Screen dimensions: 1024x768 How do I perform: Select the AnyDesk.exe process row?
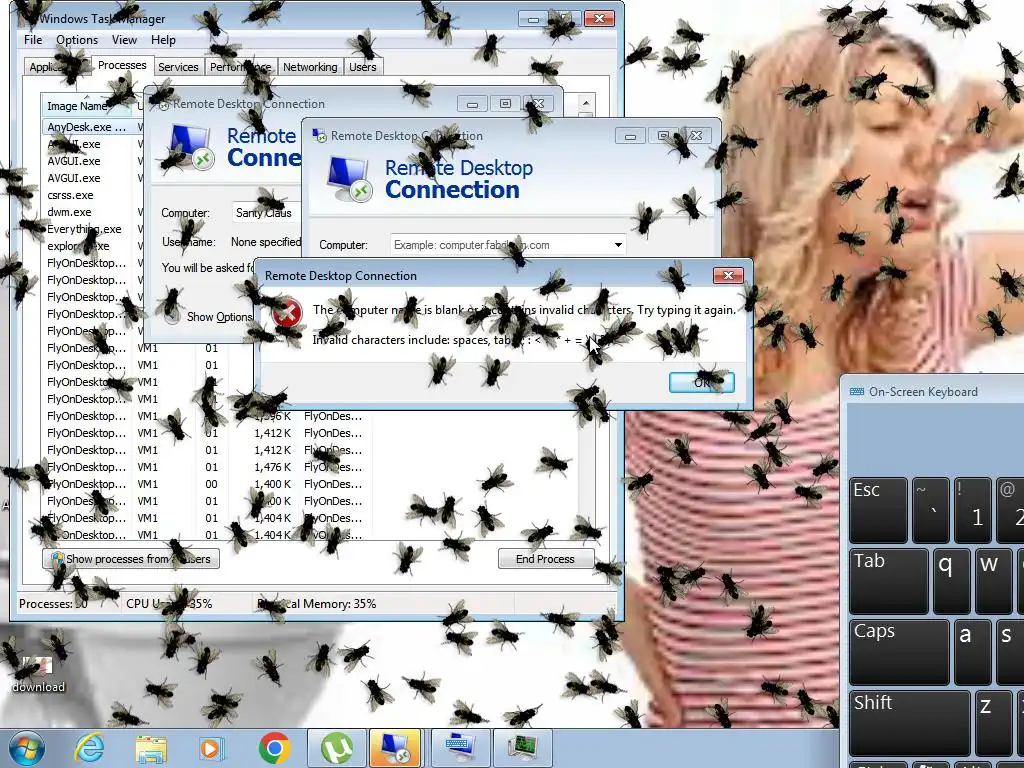pos(91,127)
